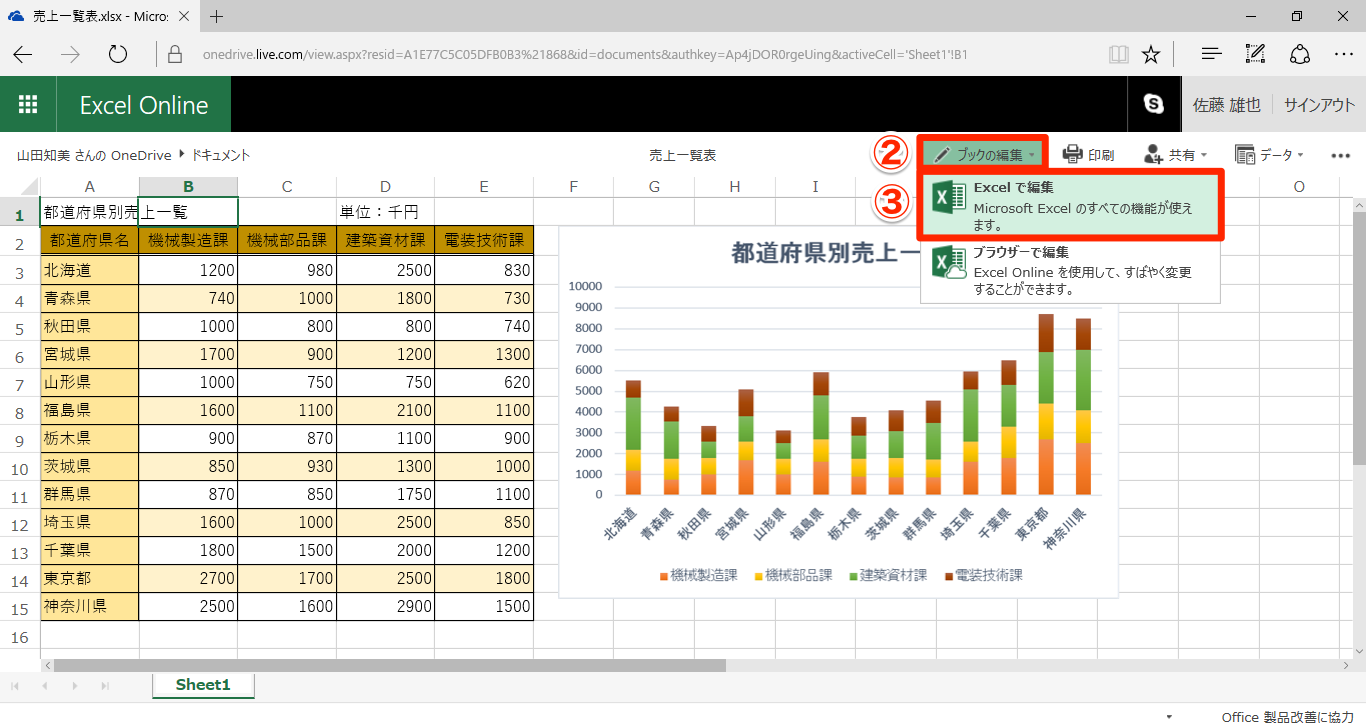
Task: Select the 売上一覧表.xlsx browser tab
Action: (102, 16)
